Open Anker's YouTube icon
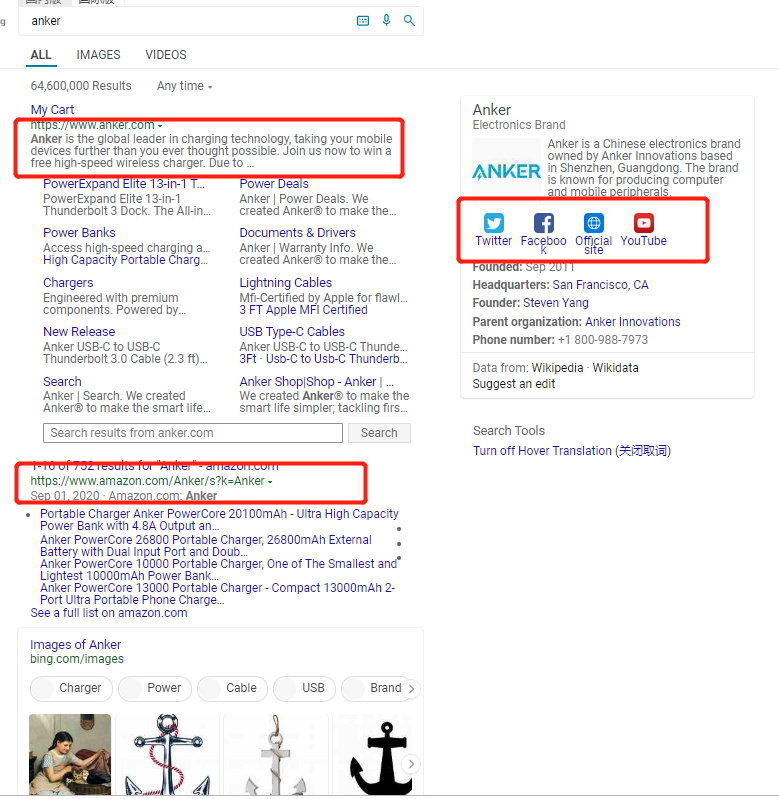Image resolution: width=779 pixels, height=799 pixels. pos(643,223)
